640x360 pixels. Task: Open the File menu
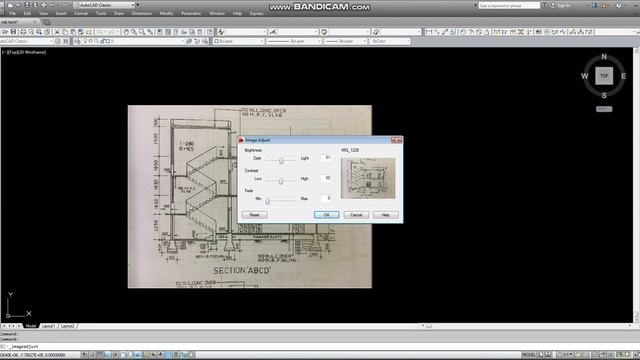13,13
